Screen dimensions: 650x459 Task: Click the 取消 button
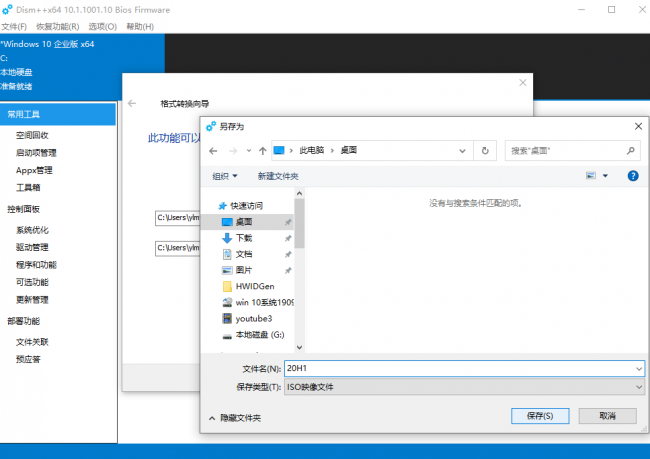(x=607, y=416)
